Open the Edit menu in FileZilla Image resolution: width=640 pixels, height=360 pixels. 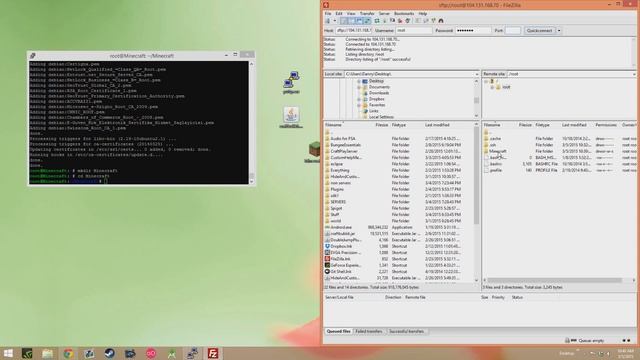click(339, 13)
